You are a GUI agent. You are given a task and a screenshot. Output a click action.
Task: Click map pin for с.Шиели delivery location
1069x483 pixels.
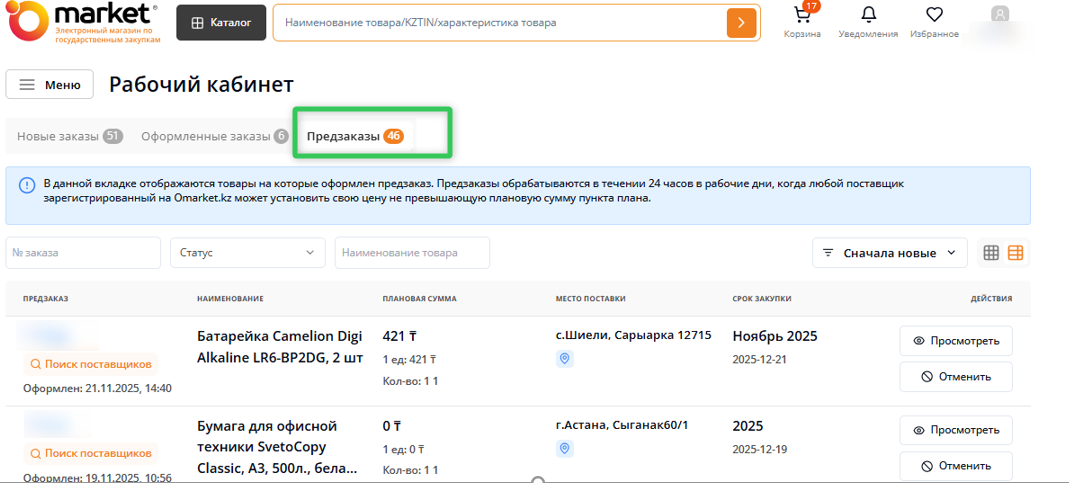click(x=565, y=359)
